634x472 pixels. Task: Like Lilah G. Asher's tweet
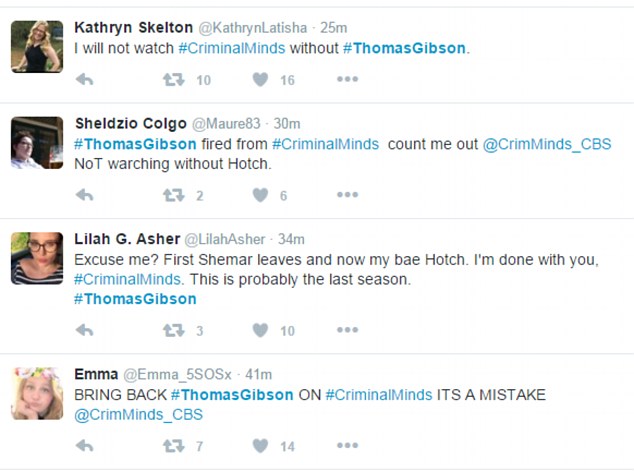pyautogui.click(x=260, y=330)
